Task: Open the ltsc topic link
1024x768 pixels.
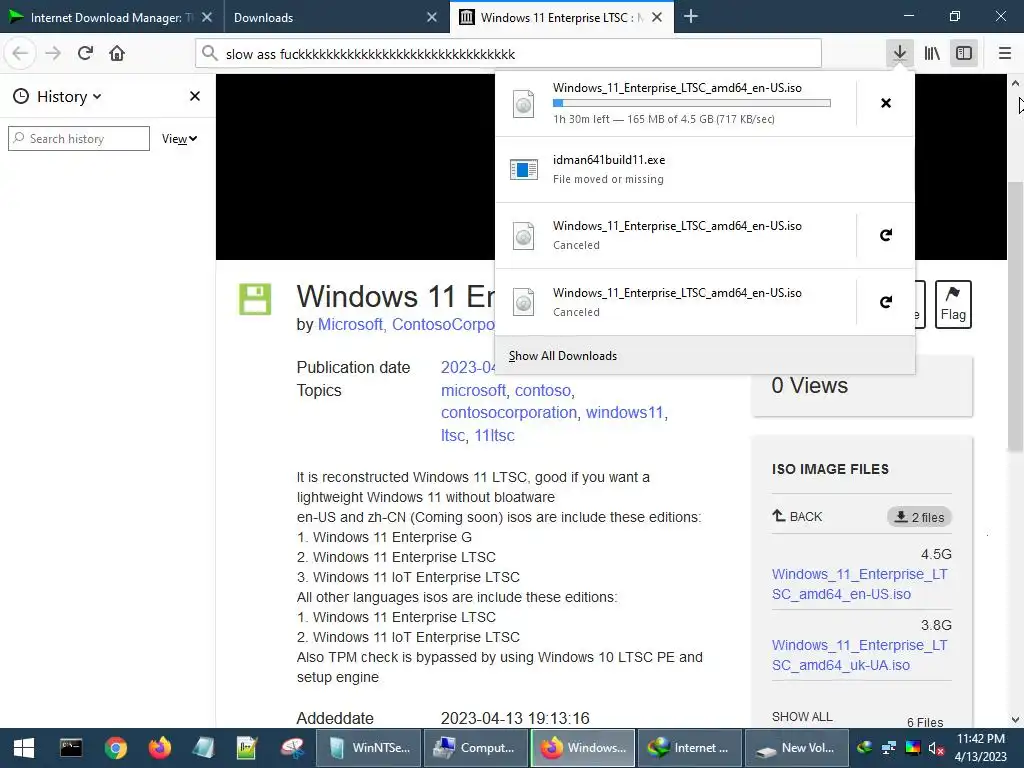Action: (x=453, y=436)
